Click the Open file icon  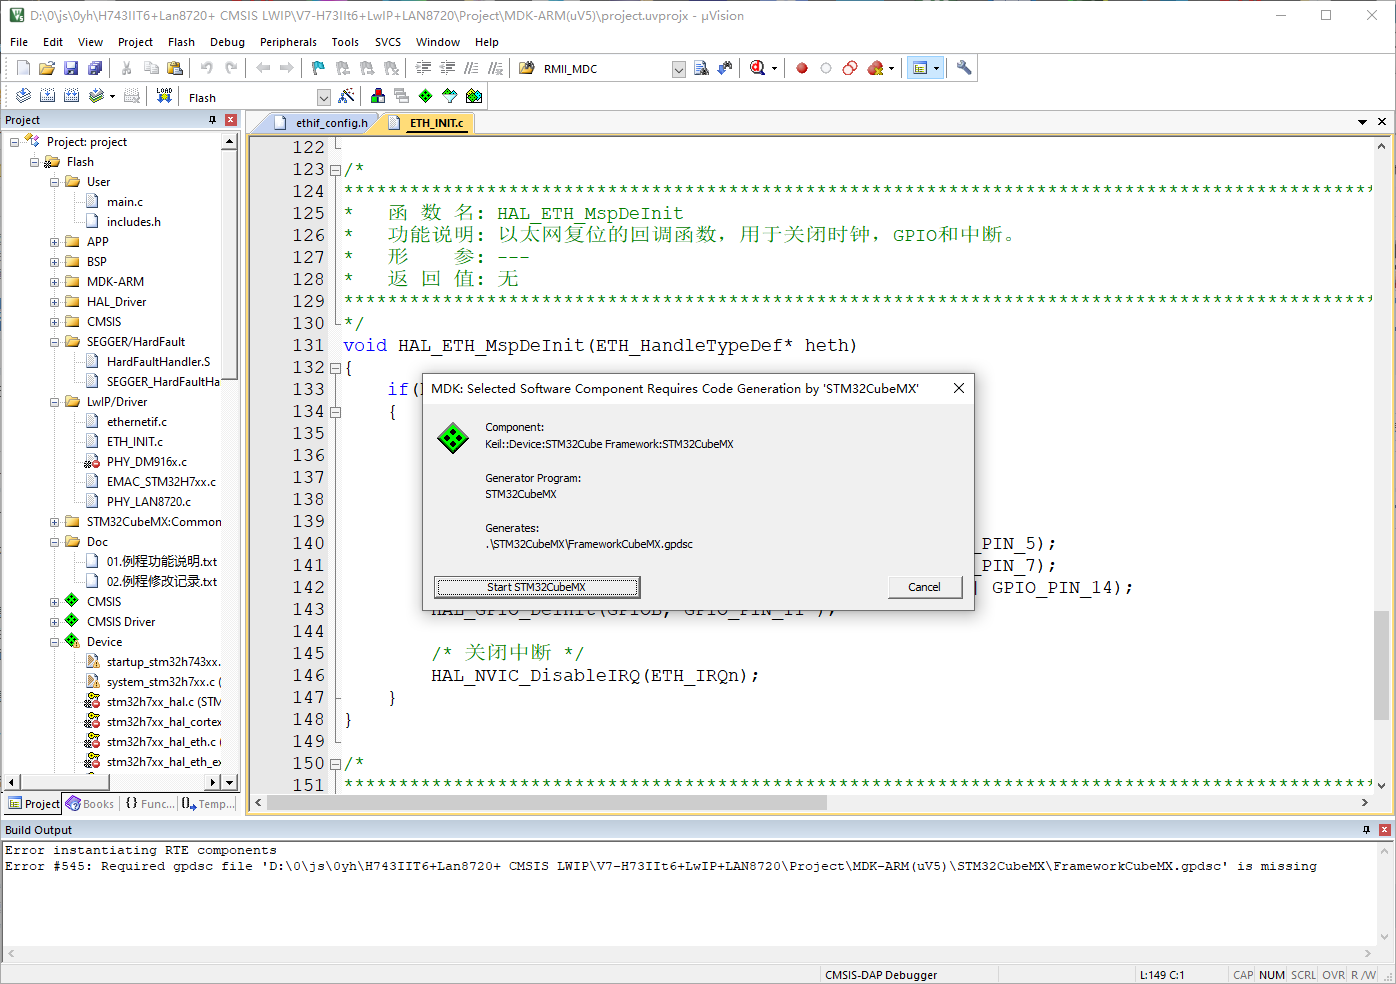tap(47, 68)
